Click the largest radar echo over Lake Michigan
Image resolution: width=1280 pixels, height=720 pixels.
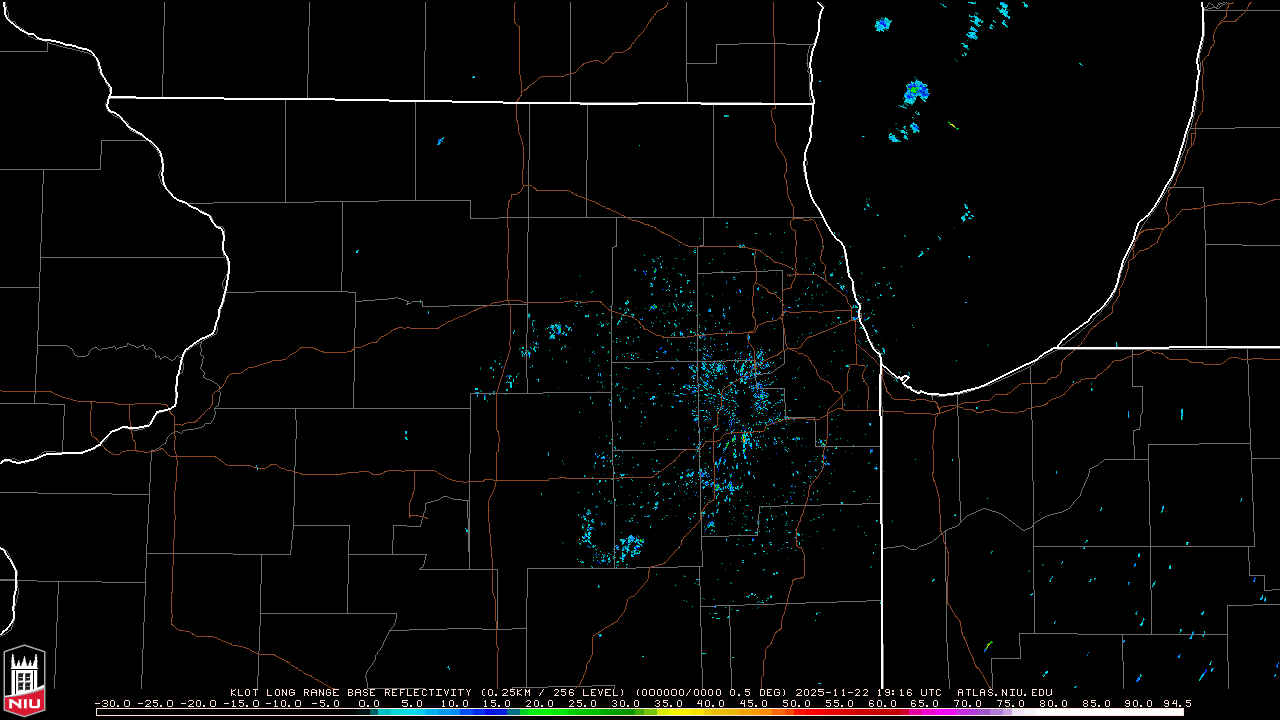tap(916, 93)
